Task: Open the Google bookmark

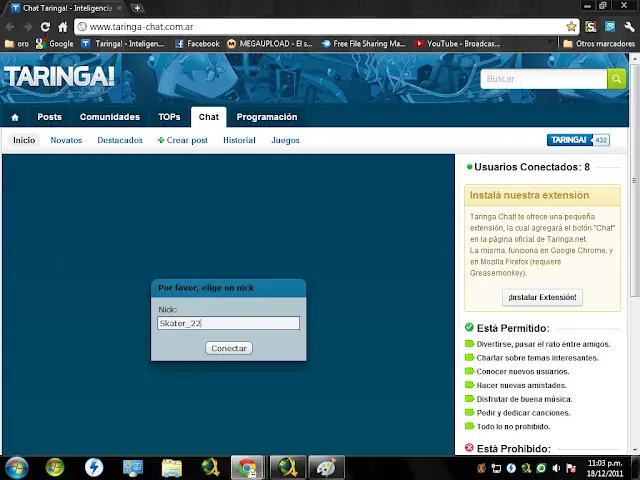Action: pos(55,44)
